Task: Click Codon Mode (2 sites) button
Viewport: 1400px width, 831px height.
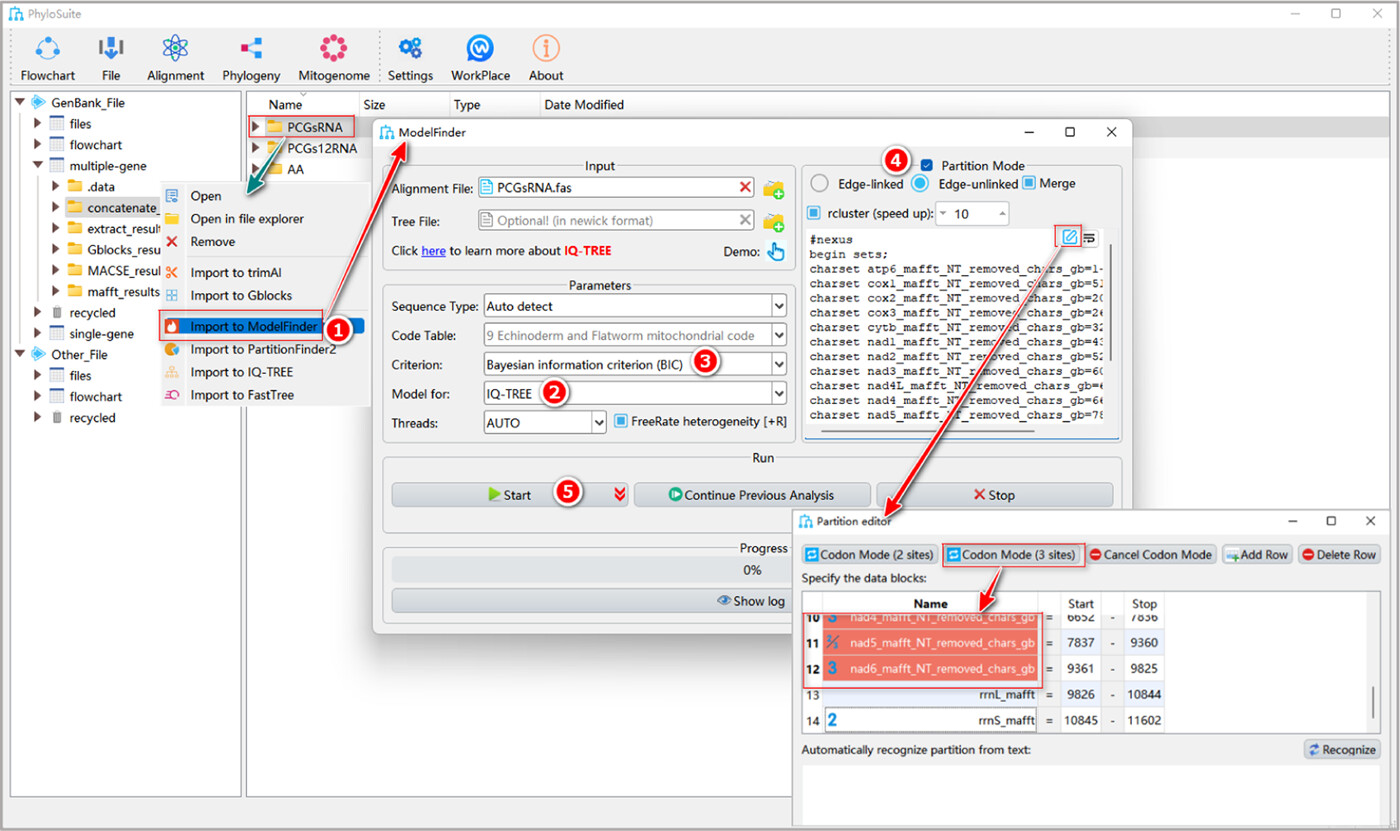Action: click(x=870, y=554)
